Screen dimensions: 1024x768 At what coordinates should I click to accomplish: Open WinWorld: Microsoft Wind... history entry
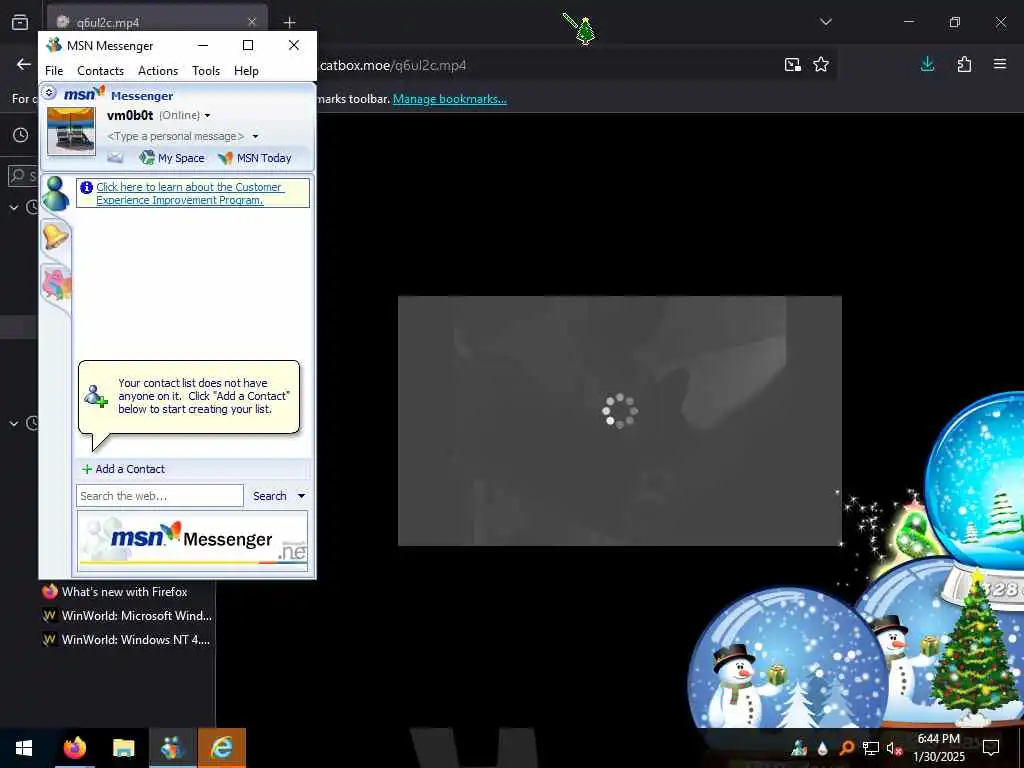(127, 616)
